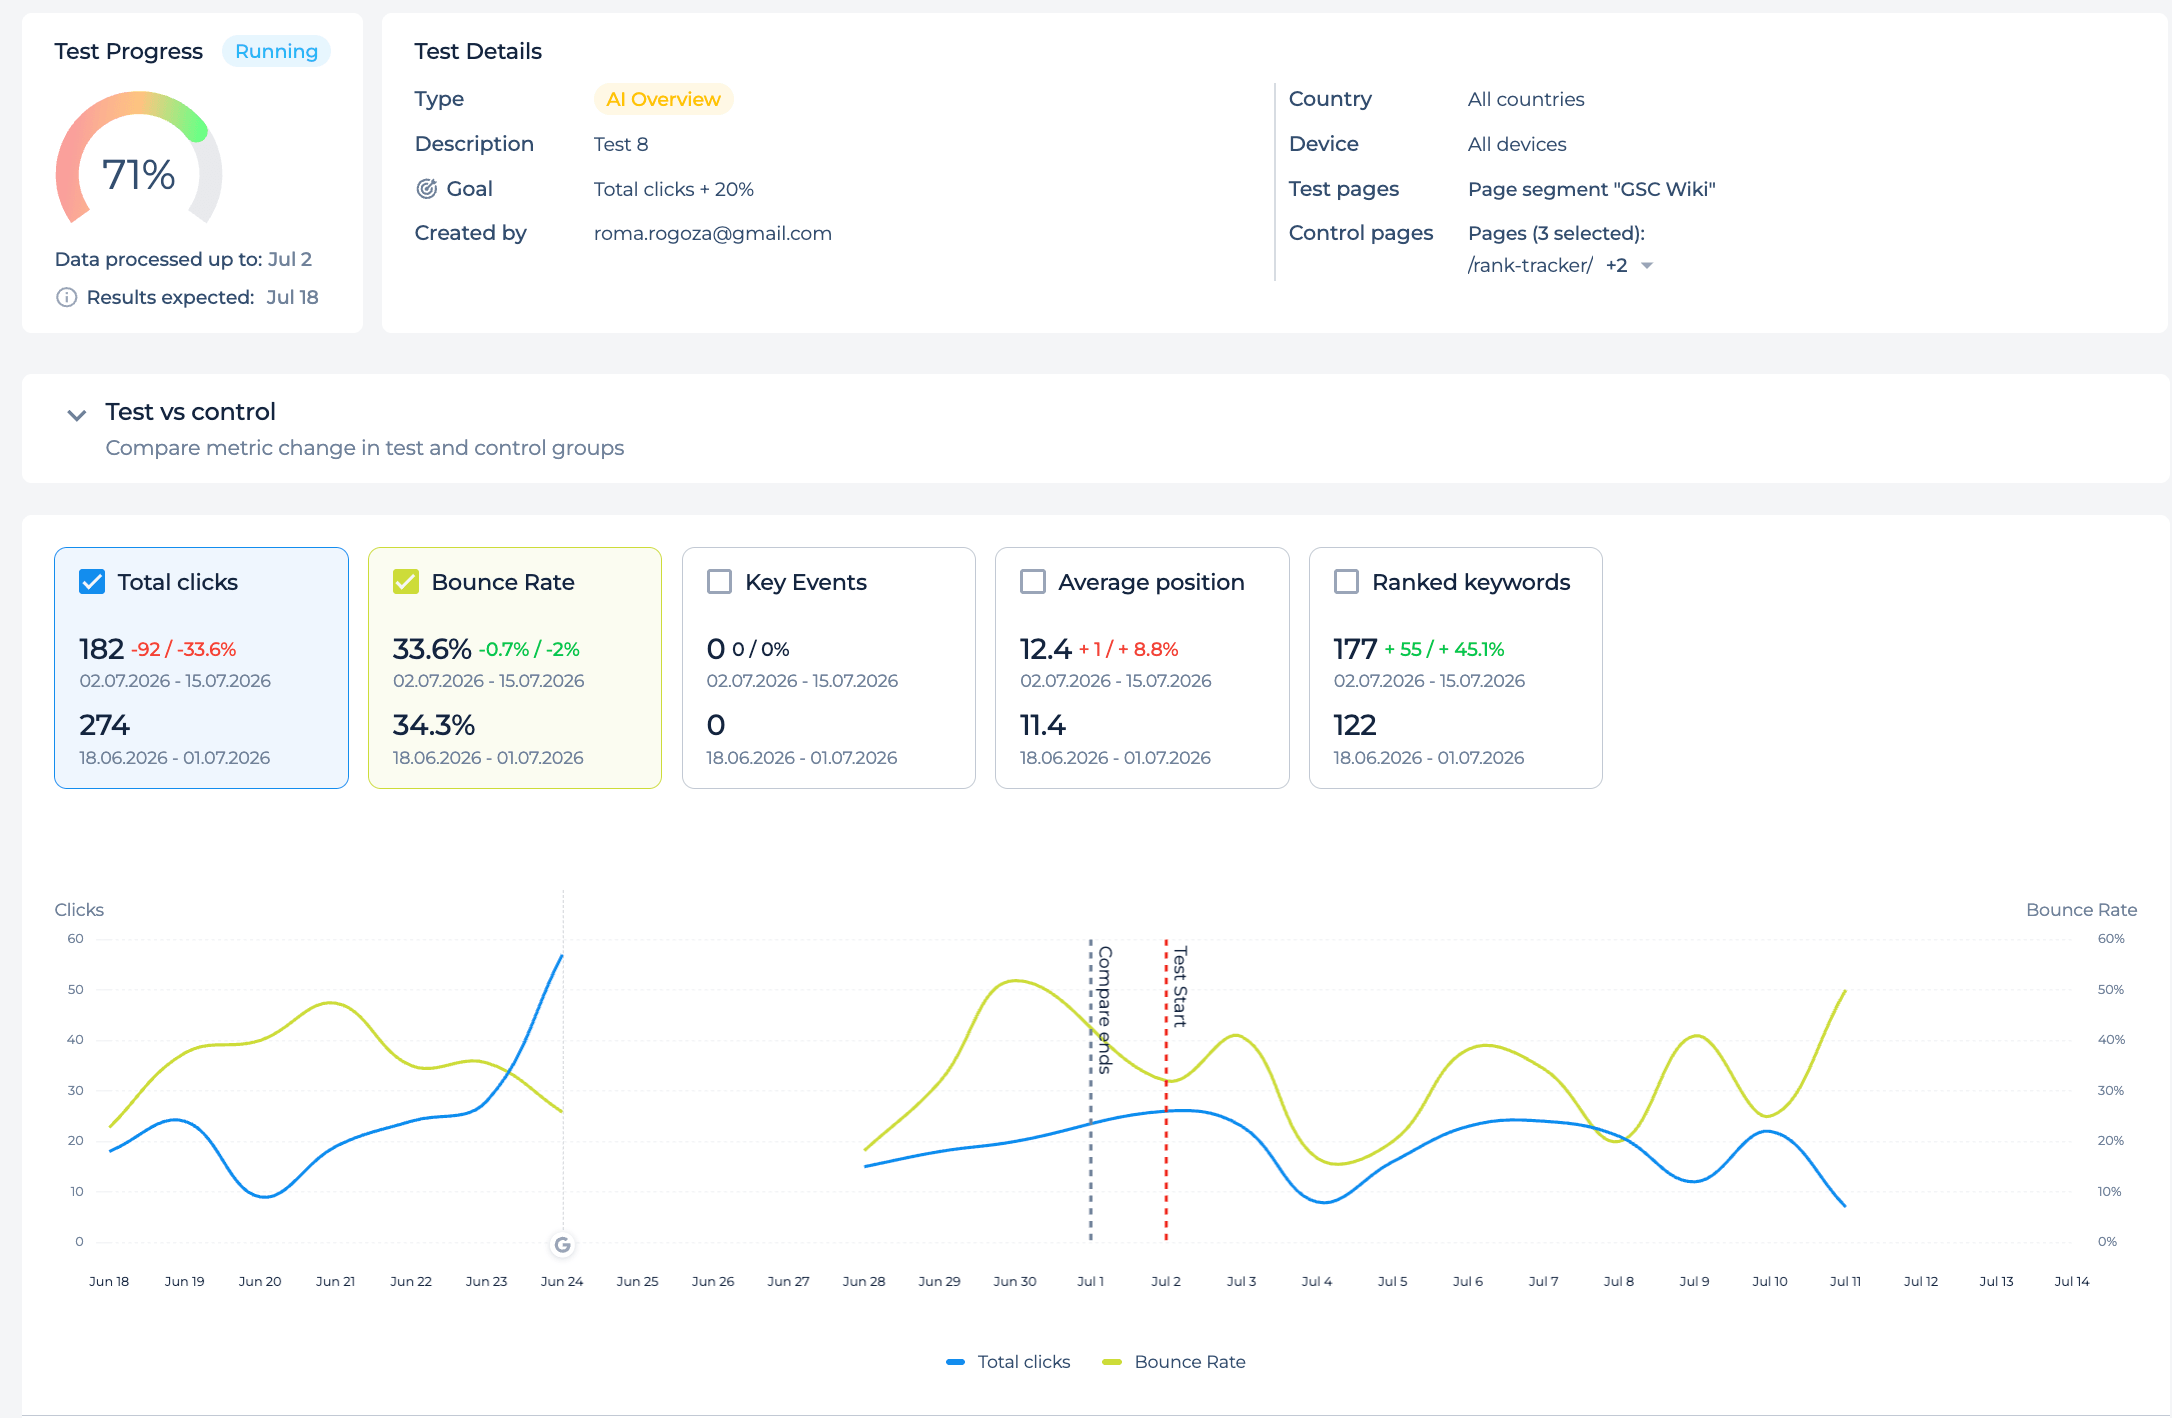Click the 34.3% previous bounce rate
This screenshot has width=2172, height=1418.
coord(434,725)
